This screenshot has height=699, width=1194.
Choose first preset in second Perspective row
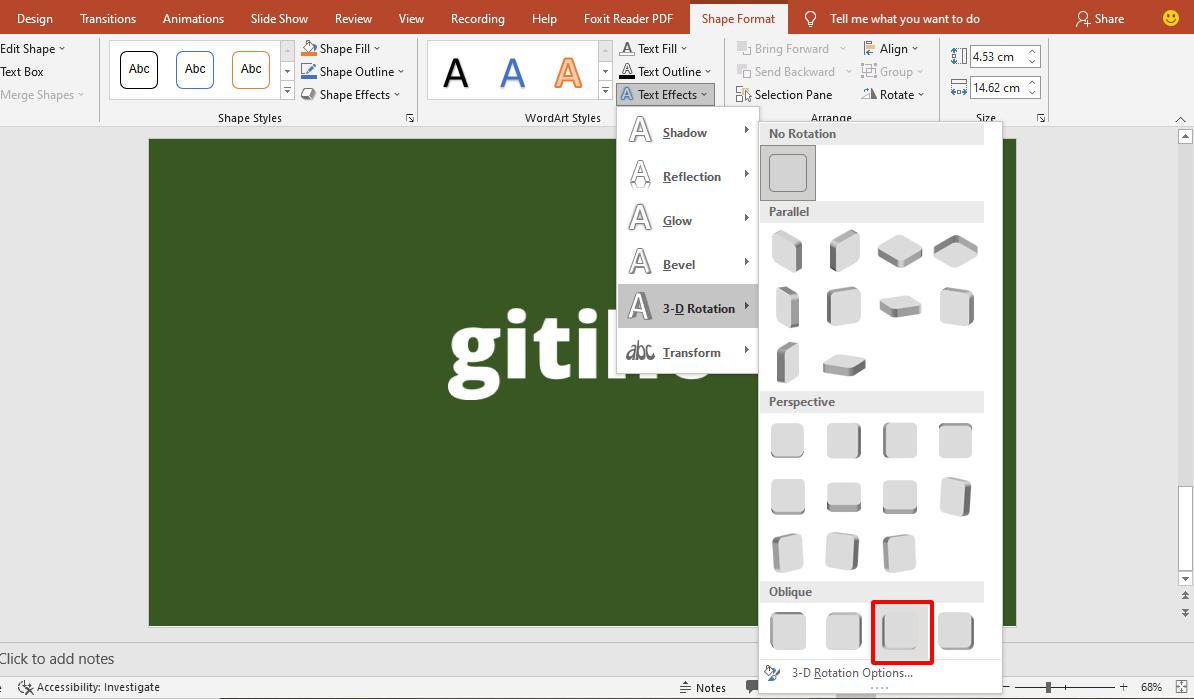(x=787, y=496)
